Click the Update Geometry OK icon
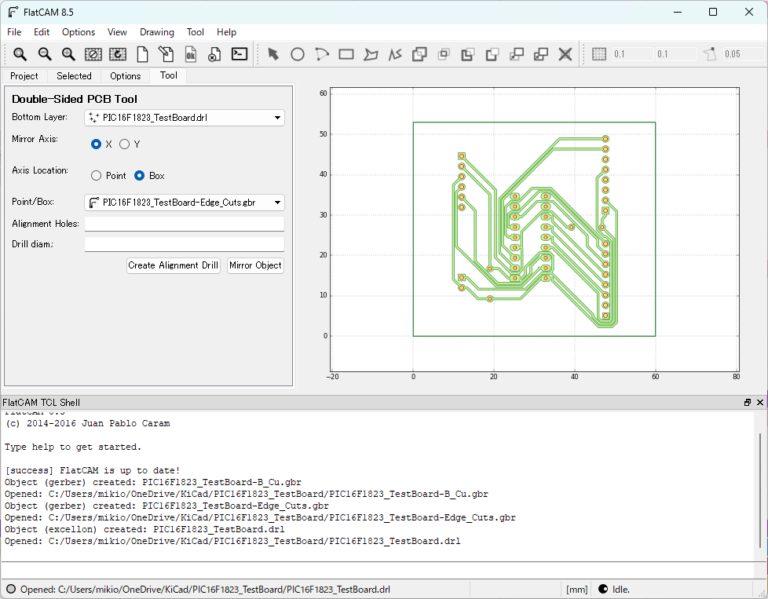 pyautogui.click(x=191, y=54)
